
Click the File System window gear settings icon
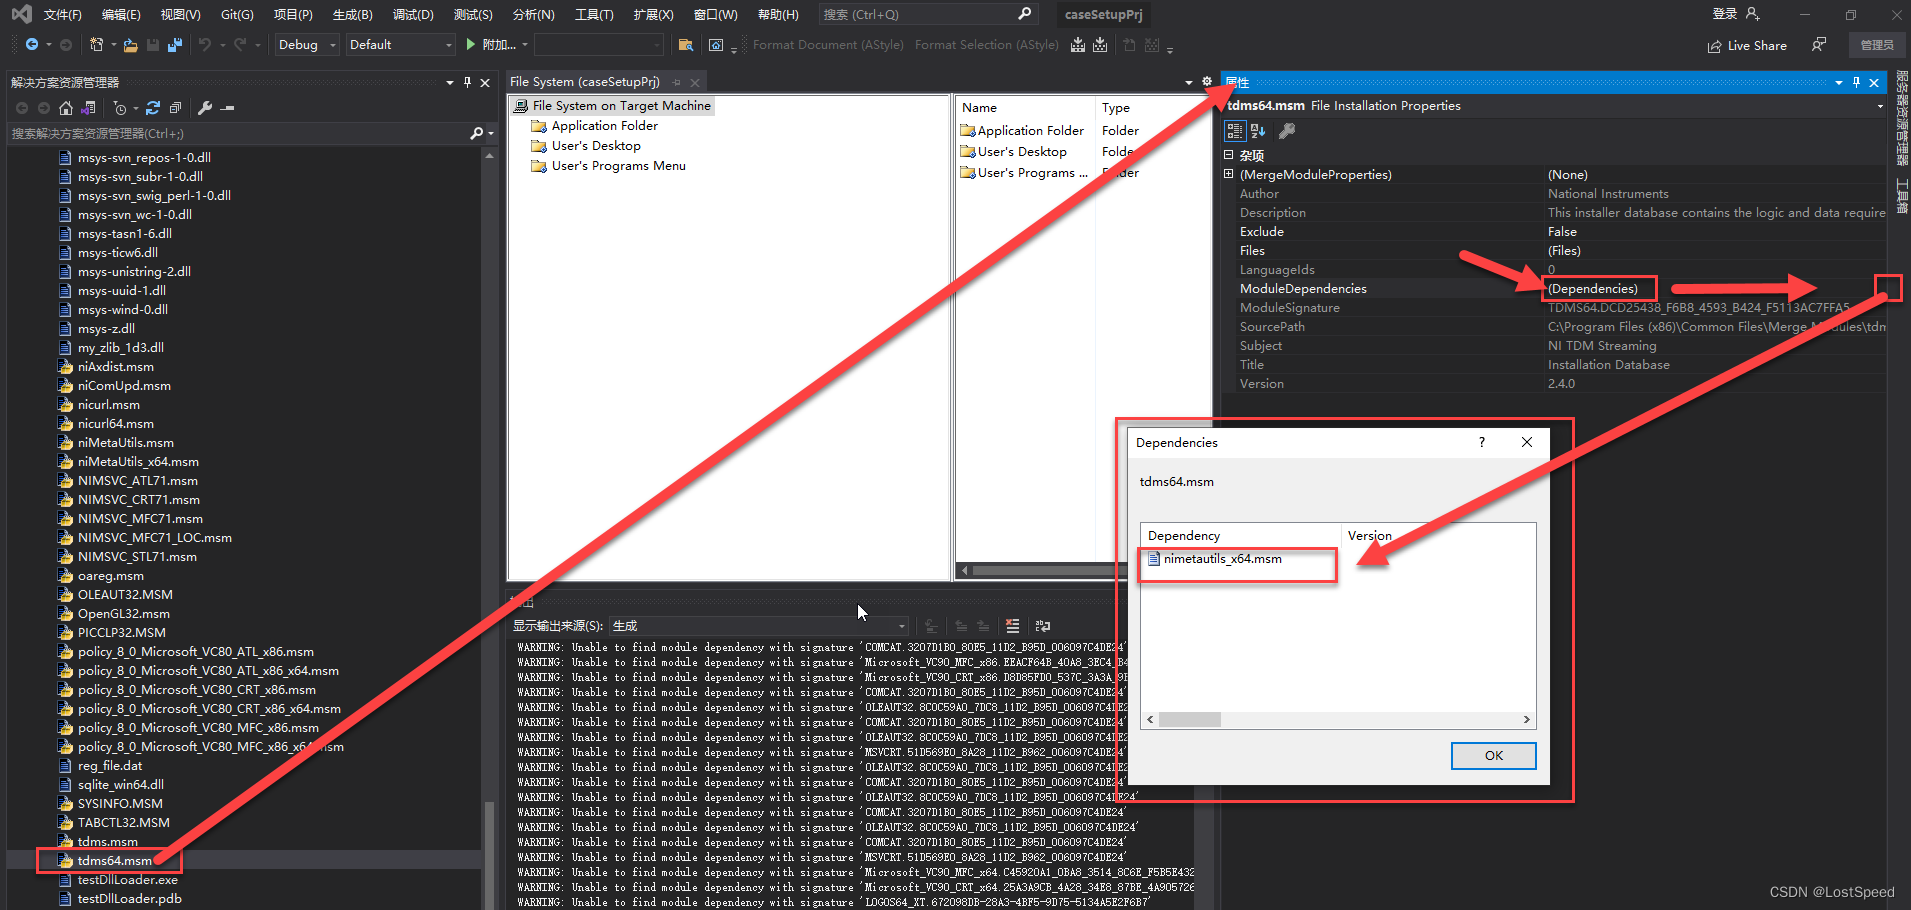click(x=1207, y=82)
